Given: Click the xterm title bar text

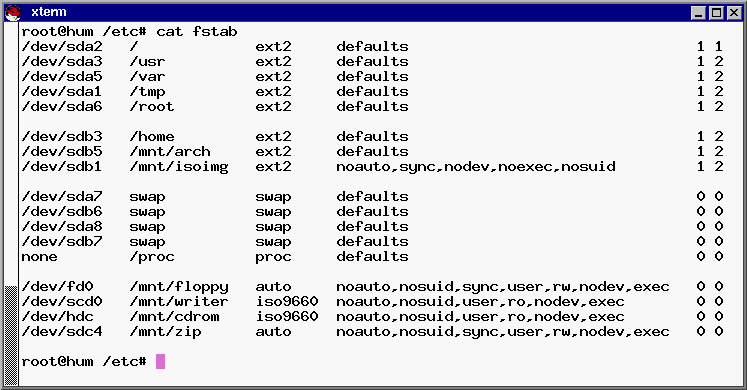Looking at the screenshot, I should pyautogui.click(x=49, y=12).
